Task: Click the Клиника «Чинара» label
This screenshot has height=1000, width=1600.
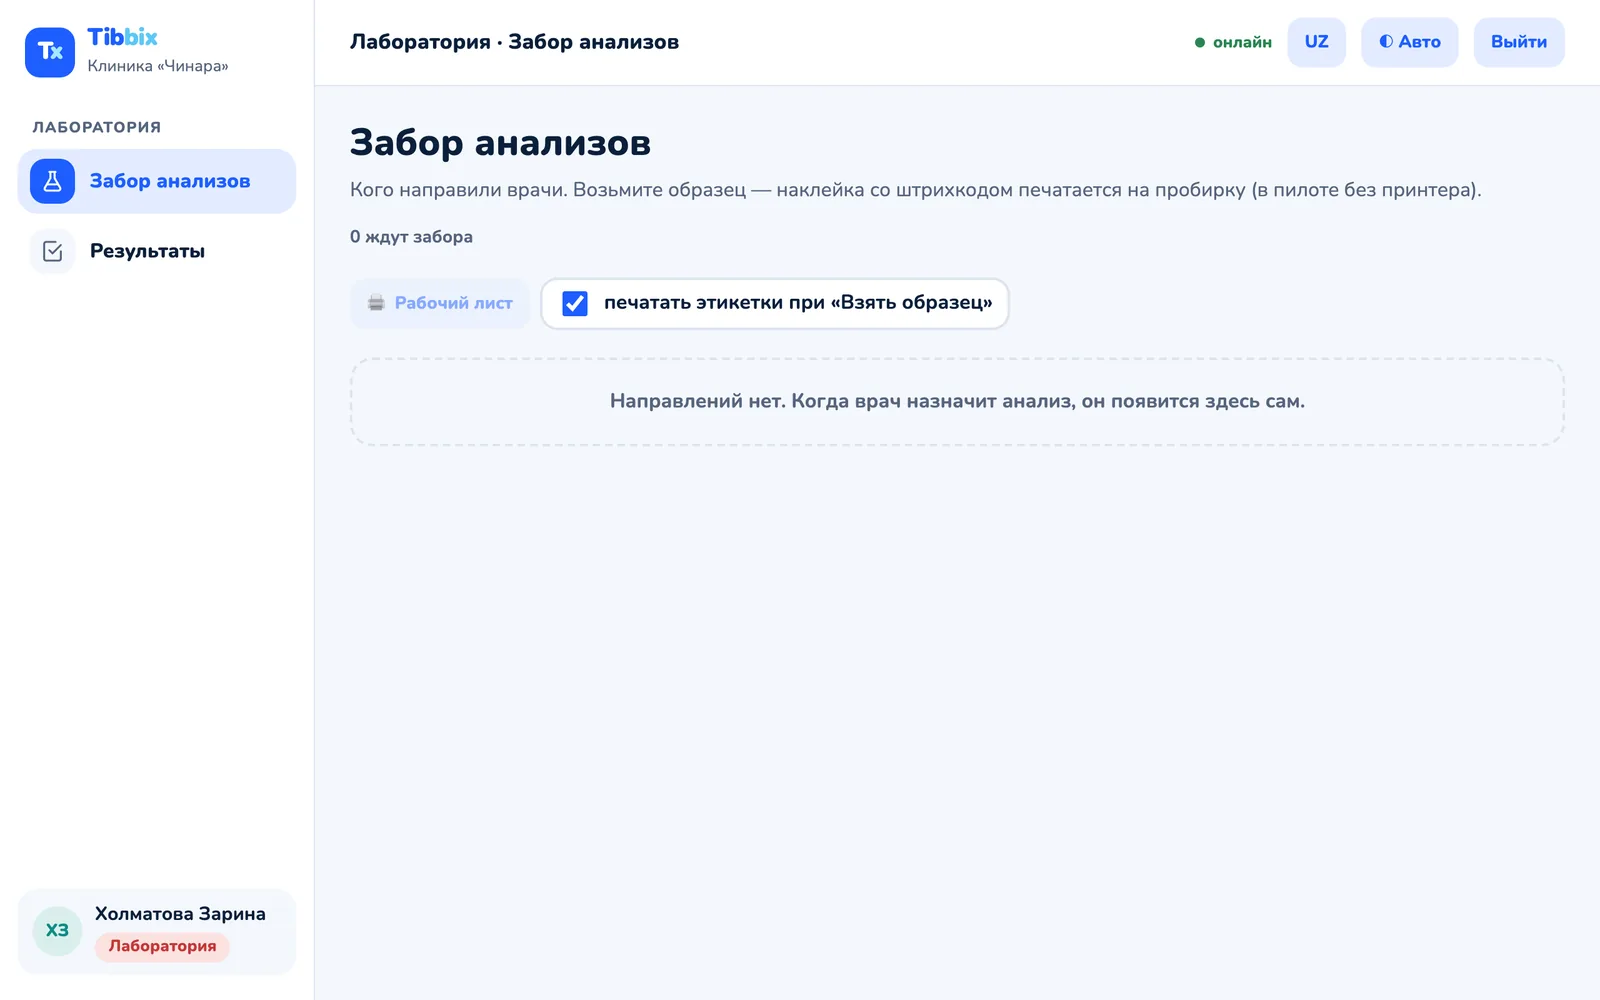Action: pos(158,66)
